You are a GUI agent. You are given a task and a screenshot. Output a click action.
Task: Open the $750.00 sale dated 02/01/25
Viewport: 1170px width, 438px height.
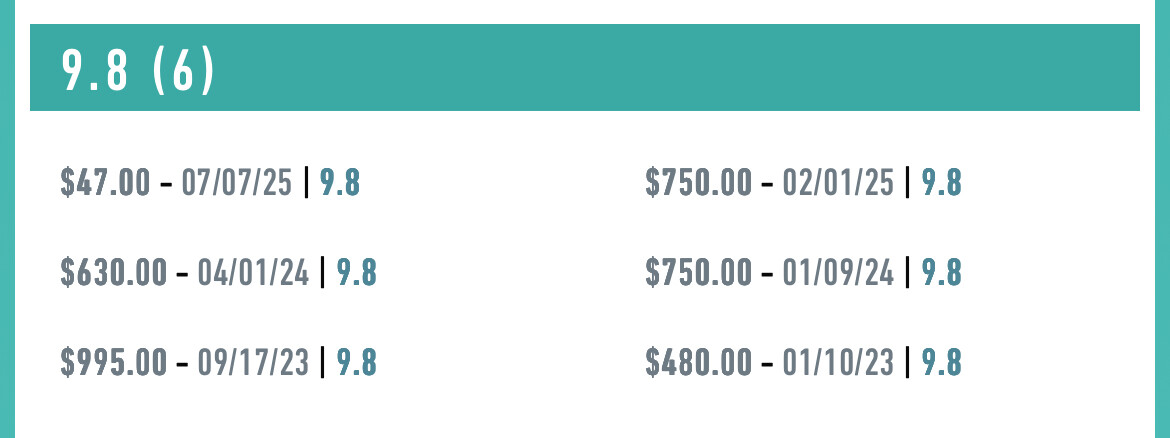click(x=698, y=182)
